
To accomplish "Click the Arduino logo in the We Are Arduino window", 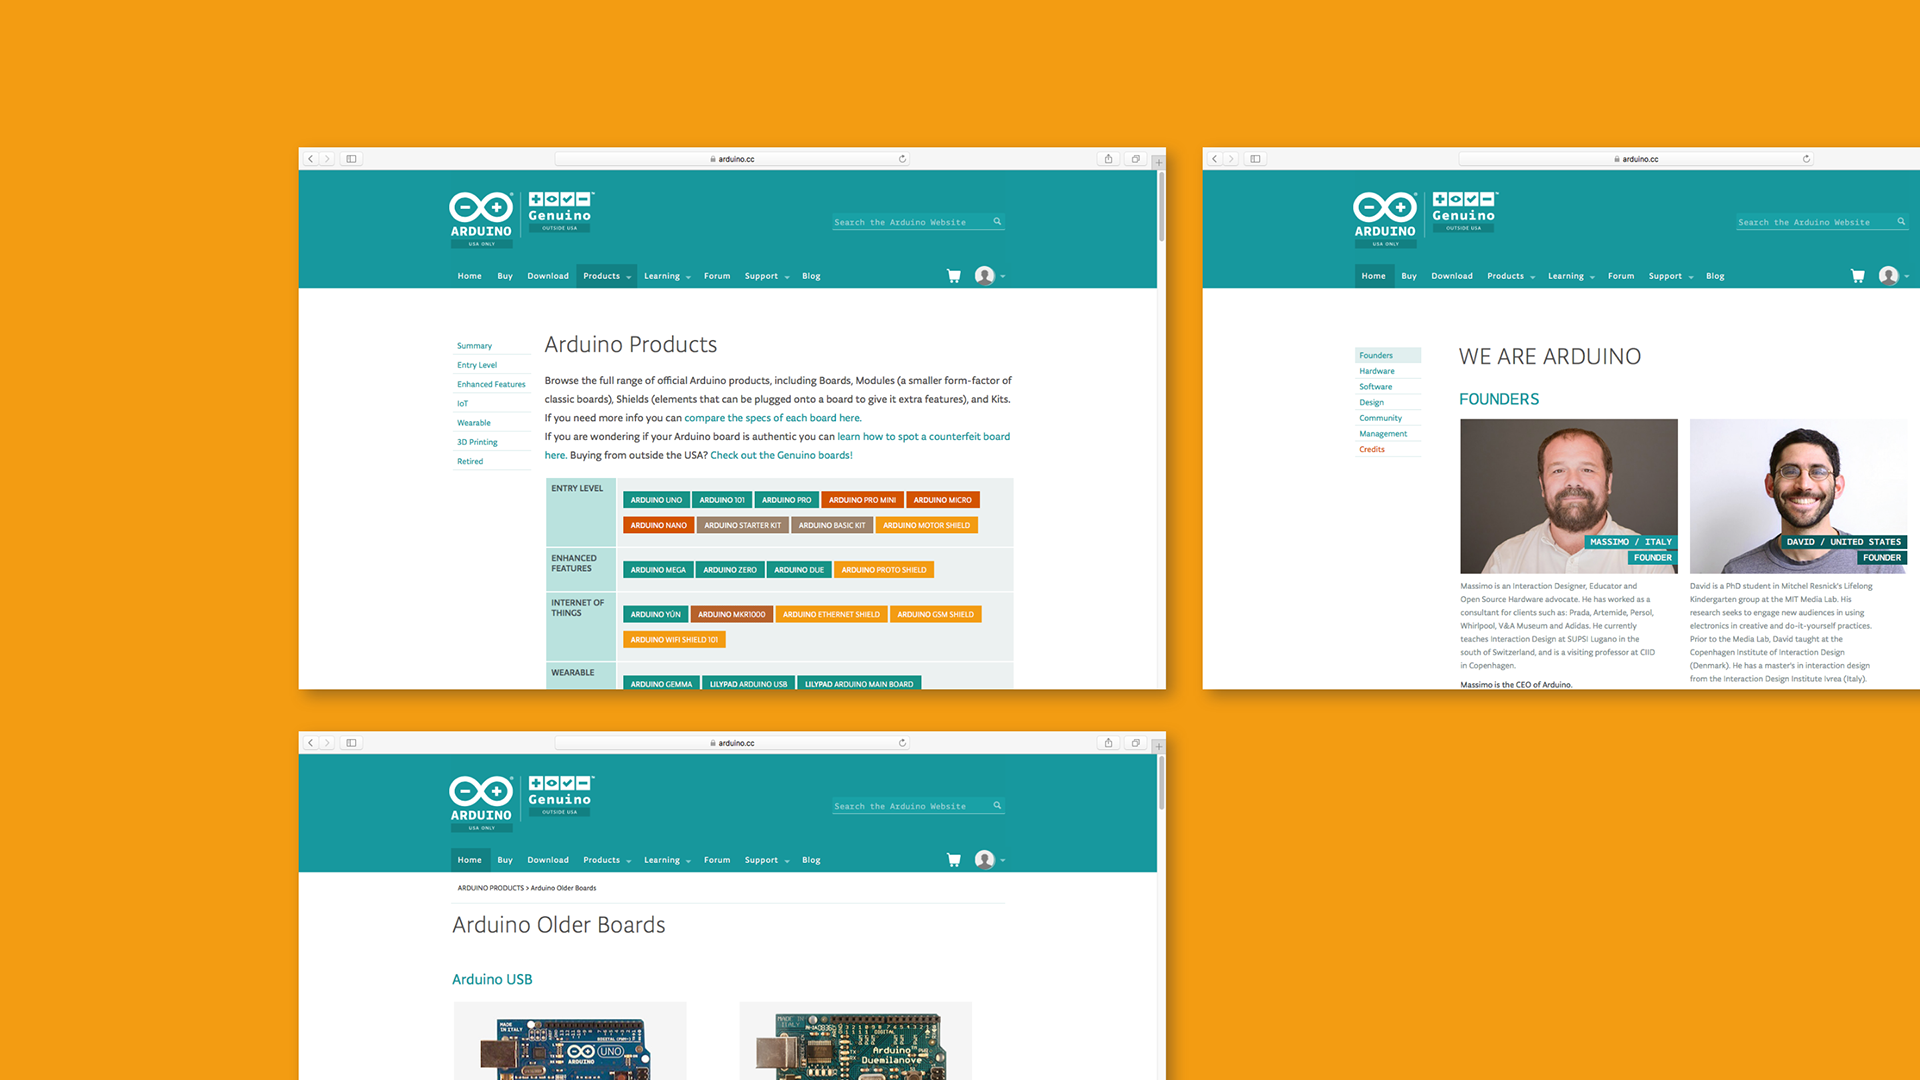I will [1385, 219].
